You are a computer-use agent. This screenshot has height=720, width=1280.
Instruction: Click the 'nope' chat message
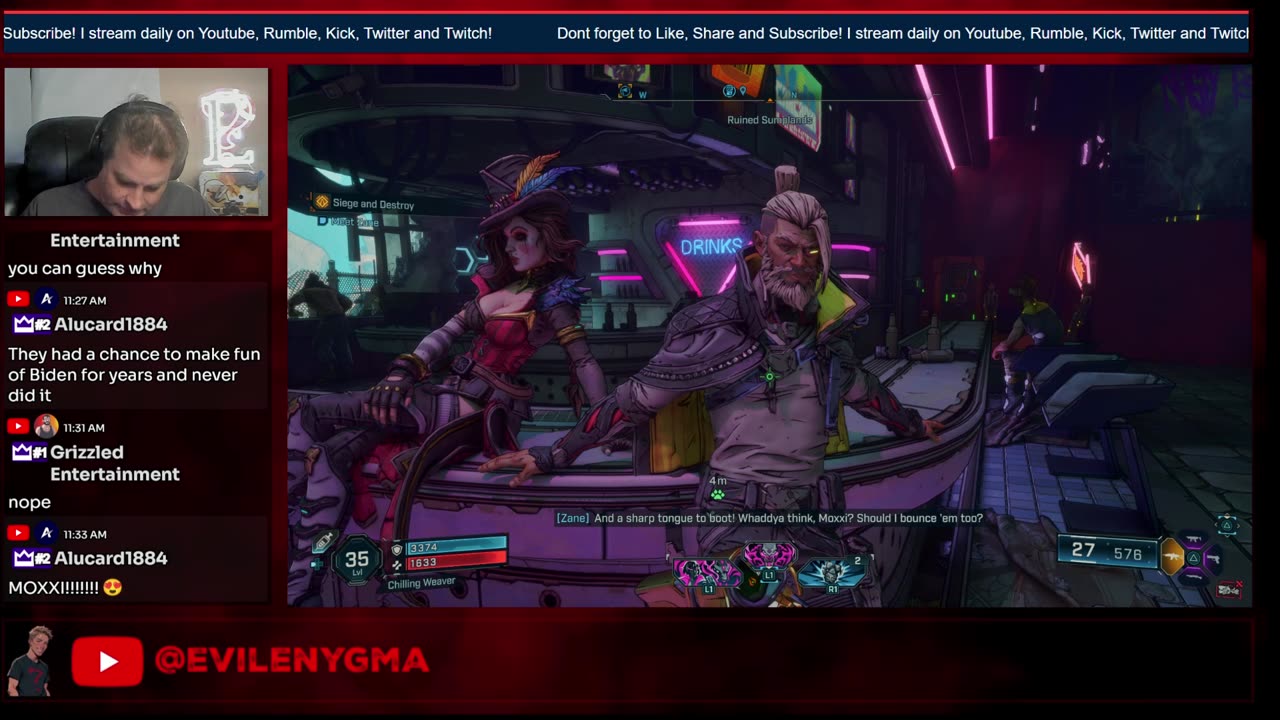coord(29,502)
